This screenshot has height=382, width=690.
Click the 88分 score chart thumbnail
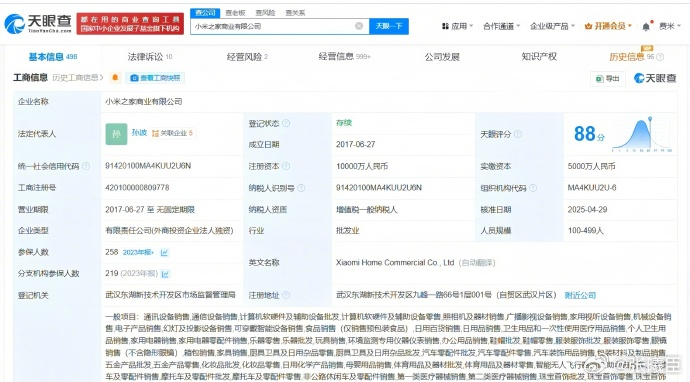coord(642,134)
